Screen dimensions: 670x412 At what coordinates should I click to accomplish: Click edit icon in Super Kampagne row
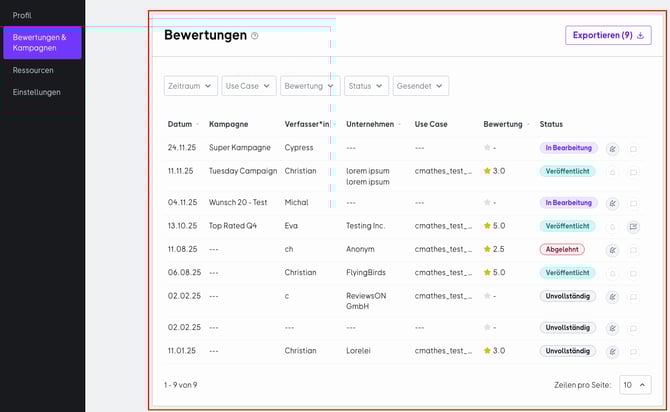612,148
